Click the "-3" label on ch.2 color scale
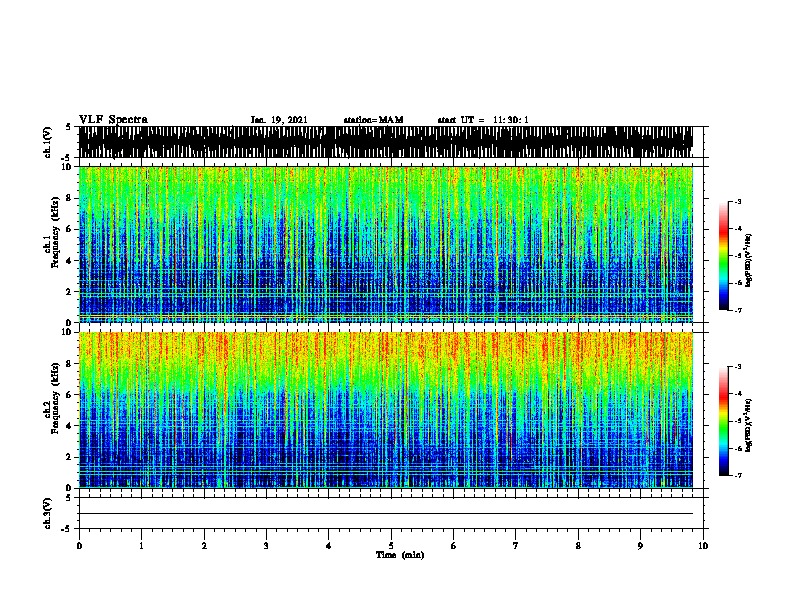792x612 pixels. pyautogui.click(x=737, y=367)
